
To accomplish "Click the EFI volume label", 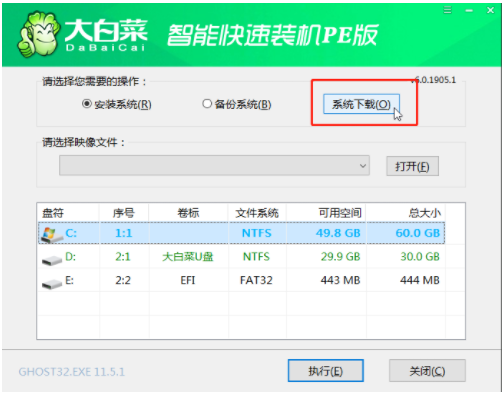I will point(188,280).
